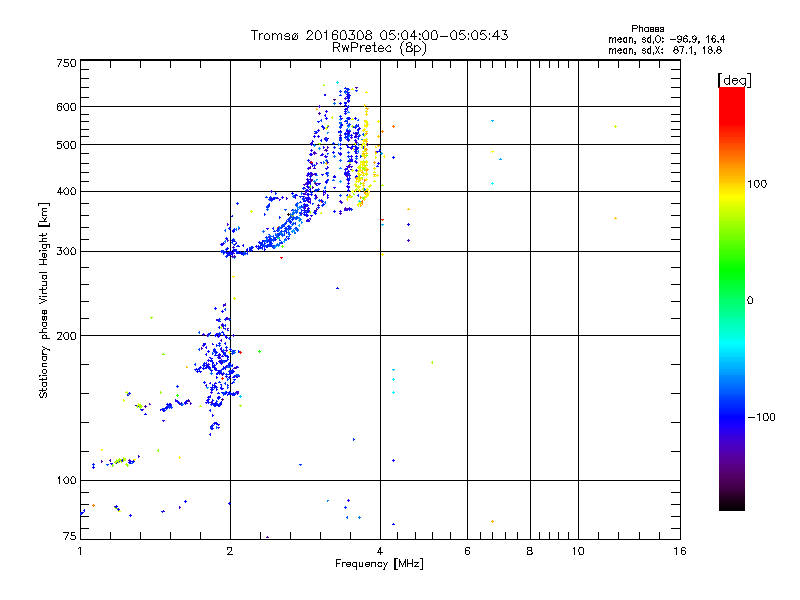Click the y-axis tick label '400'

[67, 191]
